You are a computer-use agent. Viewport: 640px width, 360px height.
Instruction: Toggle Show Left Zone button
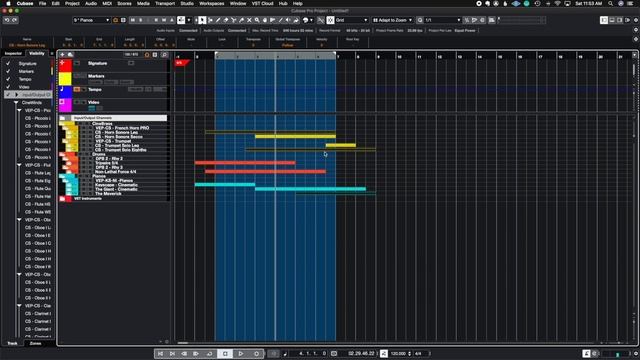click(x=604, y=20)
